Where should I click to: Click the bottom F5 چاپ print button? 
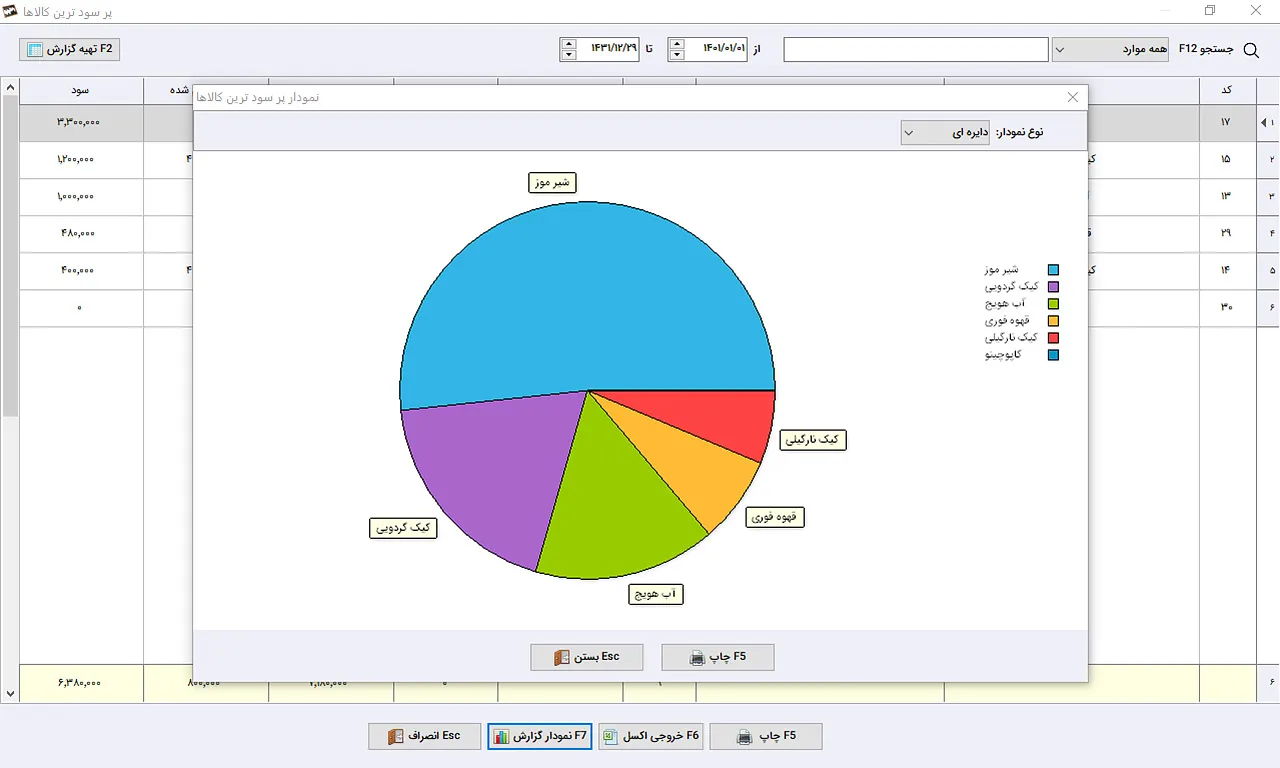(766, 736)
